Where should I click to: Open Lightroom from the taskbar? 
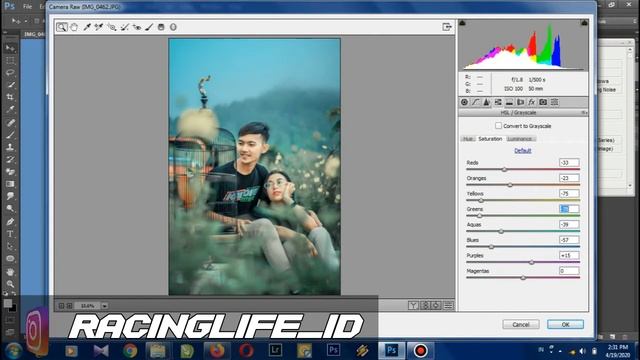(x=276, y=350)
